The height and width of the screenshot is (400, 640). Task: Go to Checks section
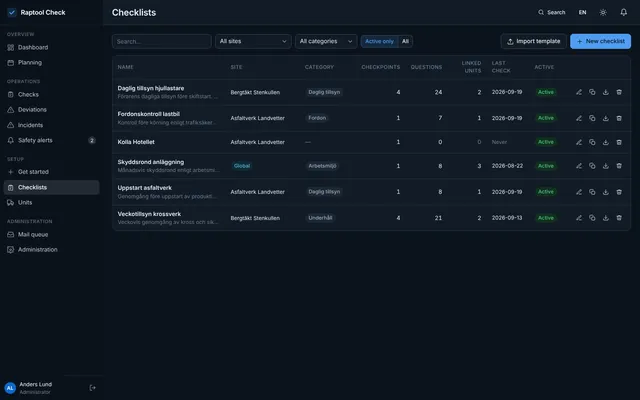coord(51,94)
